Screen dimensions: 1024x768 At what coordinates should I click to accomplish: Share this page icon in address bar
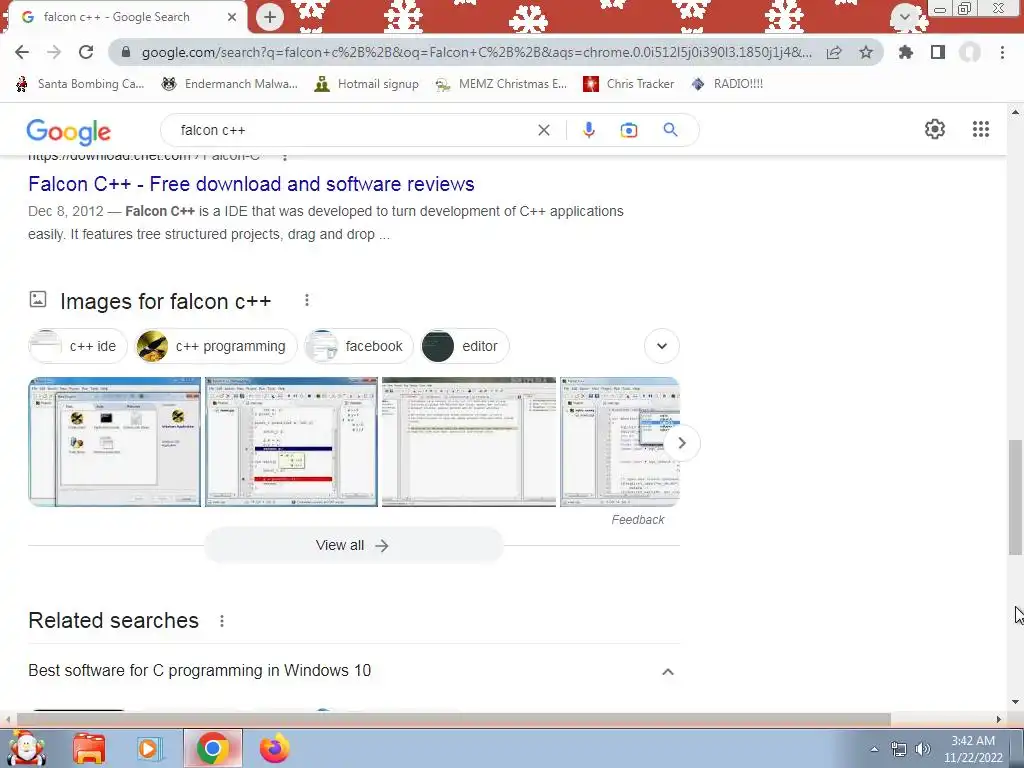coord(834,52)
